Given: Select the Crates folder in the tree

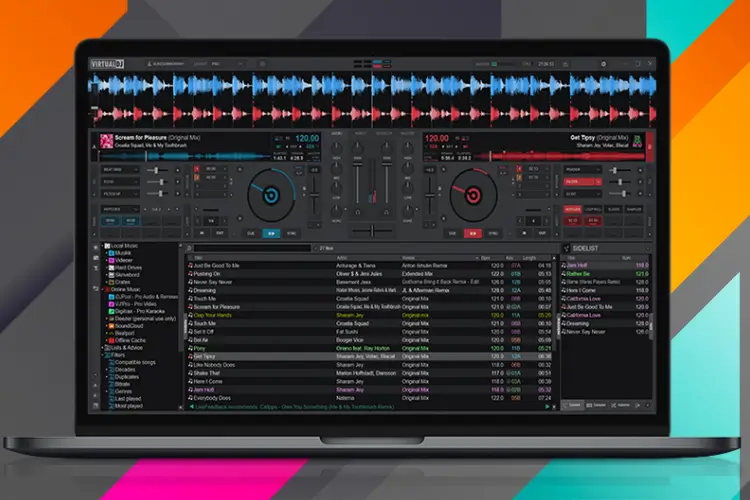Looking at the screenshot, I should tap(120, 282).
